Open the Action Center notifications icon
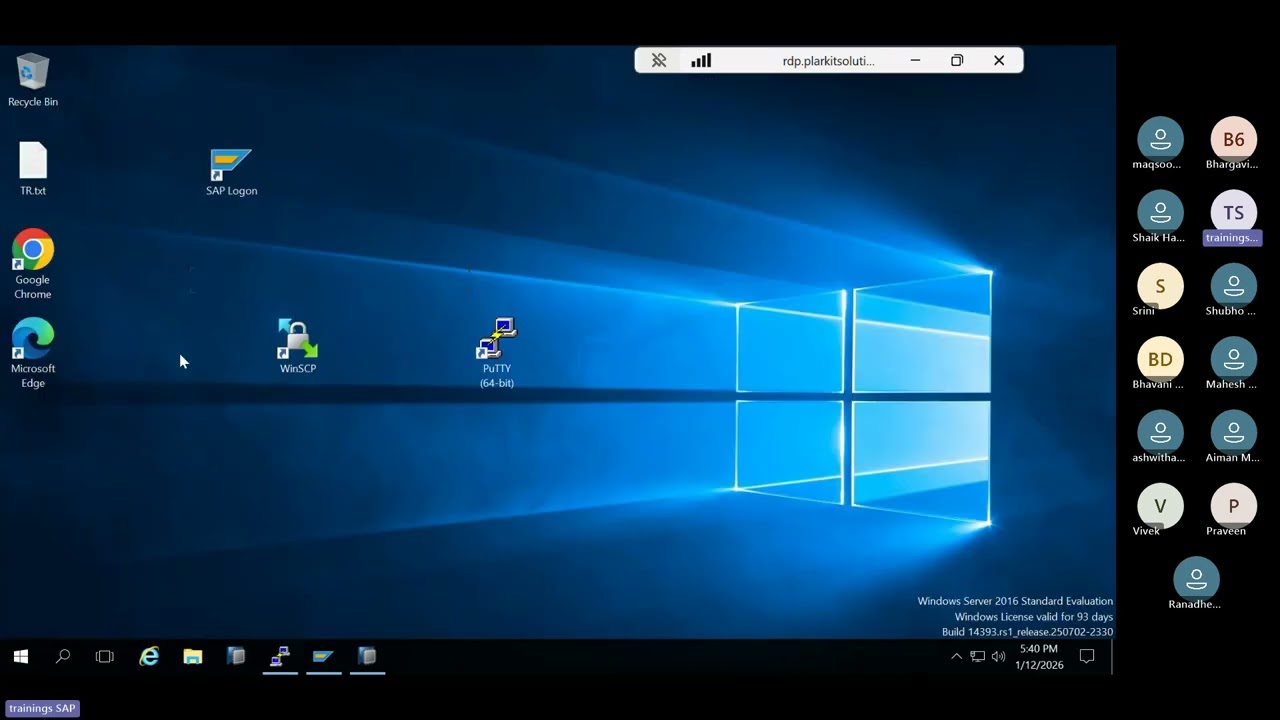The height and width of the screenshot is (720, 1280). pyautogui.click(x=1088, y=657)
